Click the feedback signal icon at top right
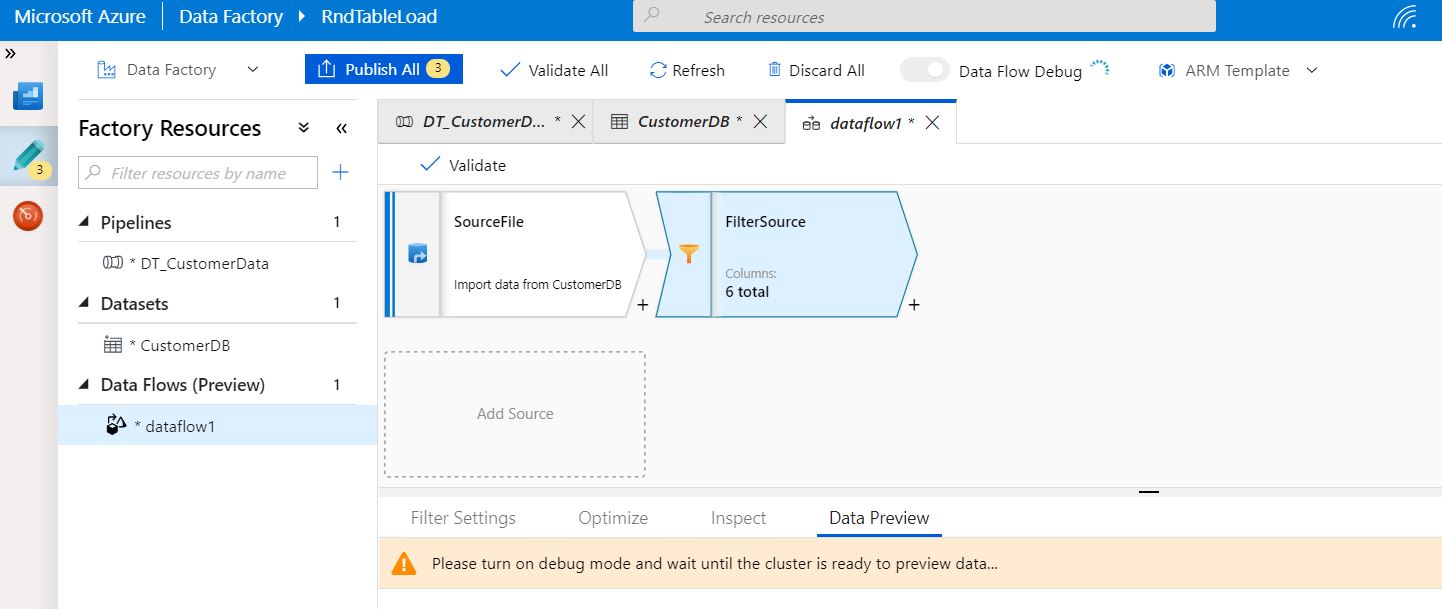The height and width of the screenshot is (609, 1442). pos(1405,17)
